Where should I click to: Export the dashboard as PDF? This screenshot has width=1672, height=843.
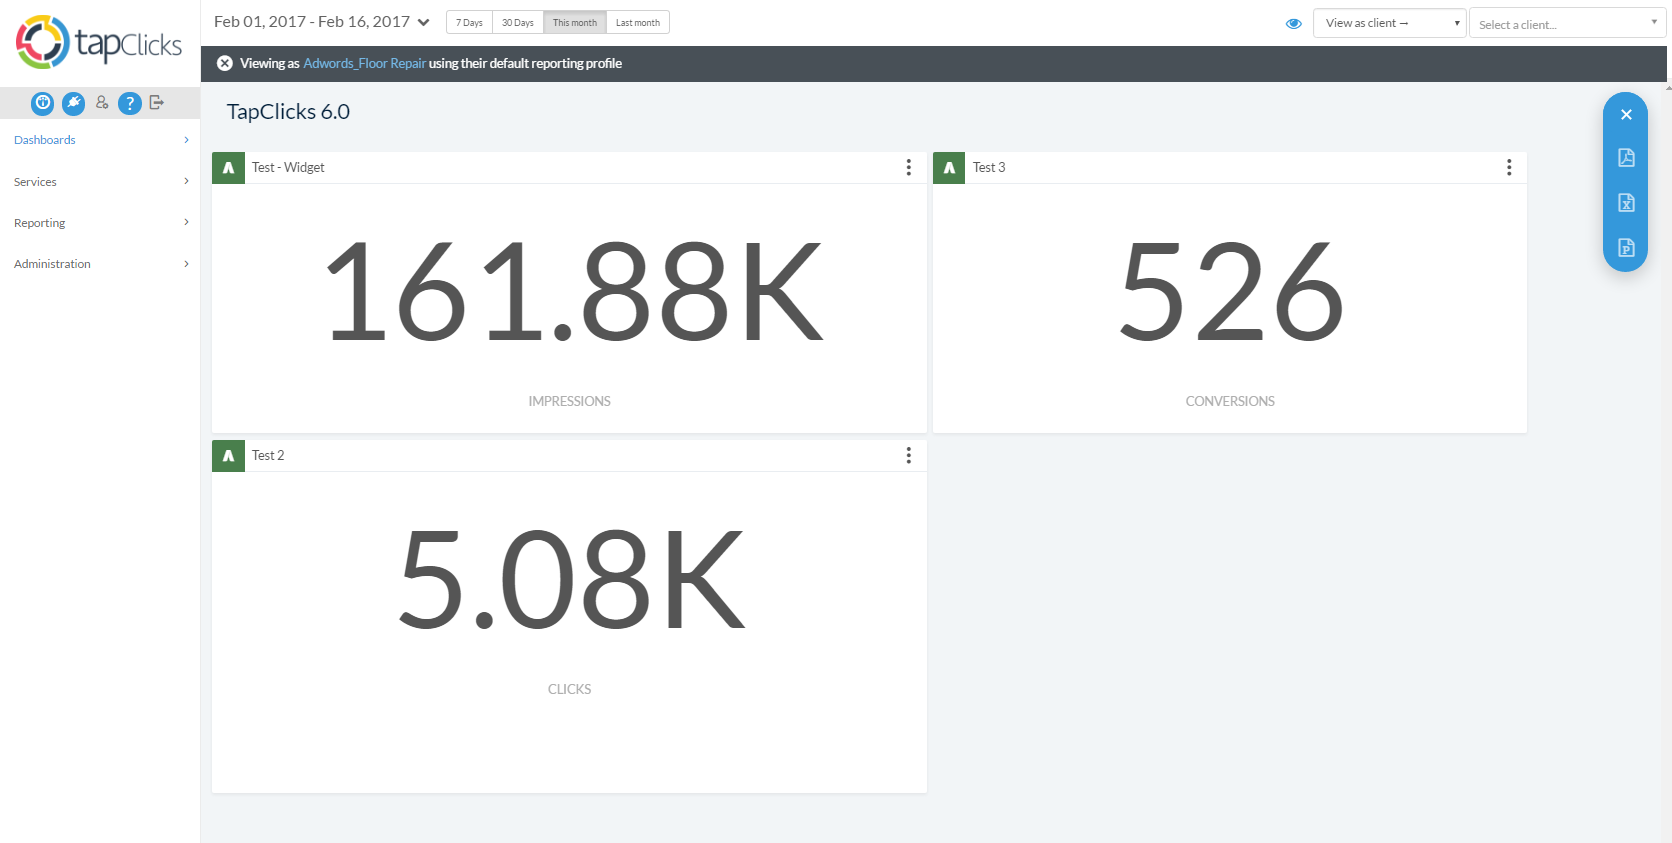point(1626,157)
